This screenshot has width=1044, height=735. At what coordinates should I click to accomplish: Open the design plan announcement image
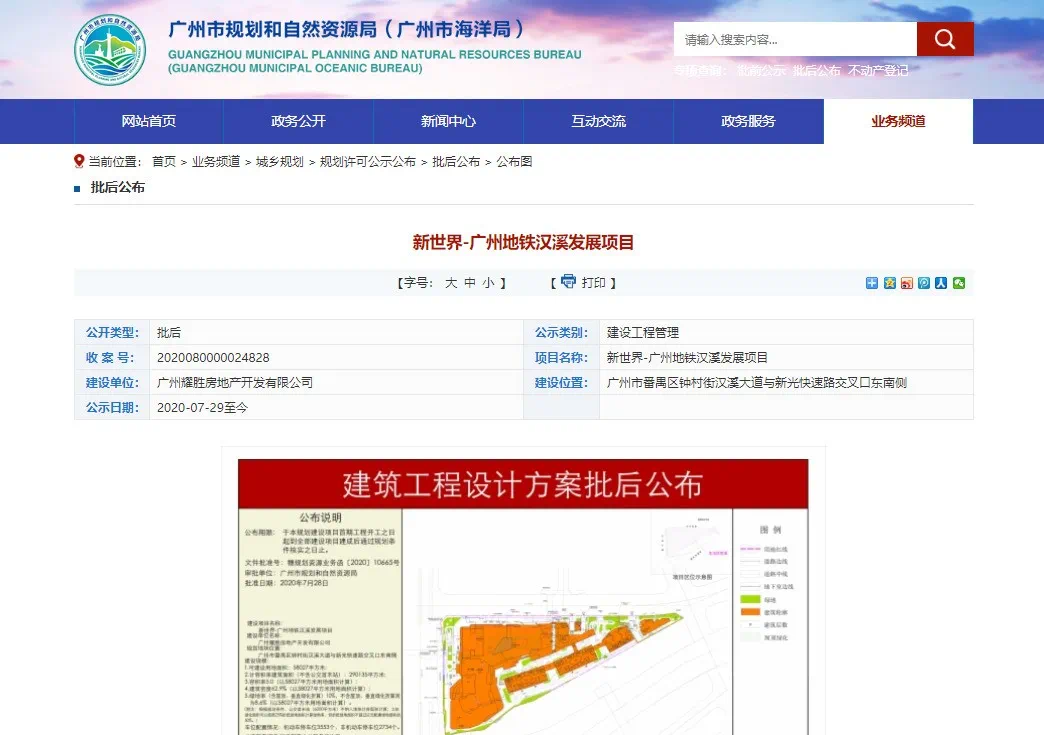523,596
